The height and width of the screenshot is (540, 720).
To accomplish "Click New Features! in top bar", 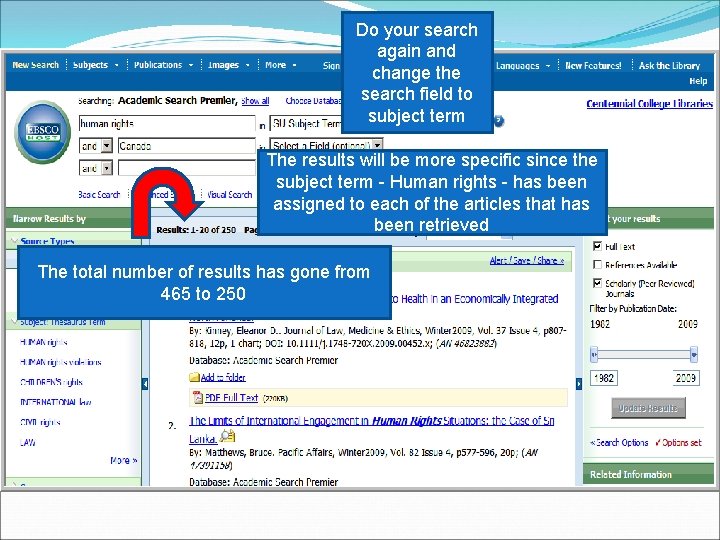I will coord(593,66).
